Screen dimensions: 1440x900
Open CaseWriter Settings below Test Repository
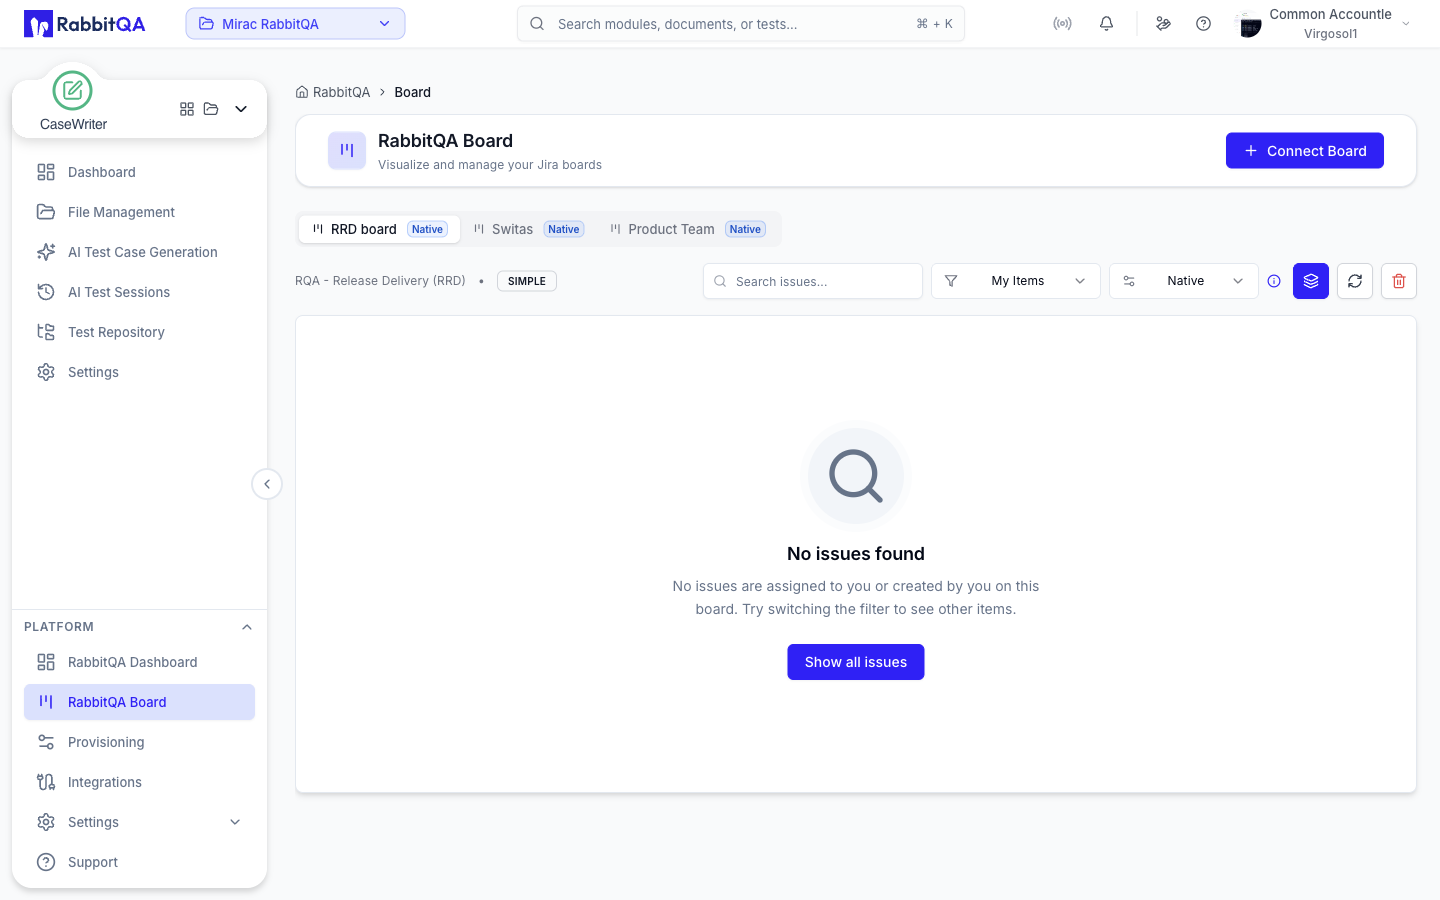point(139,372)
